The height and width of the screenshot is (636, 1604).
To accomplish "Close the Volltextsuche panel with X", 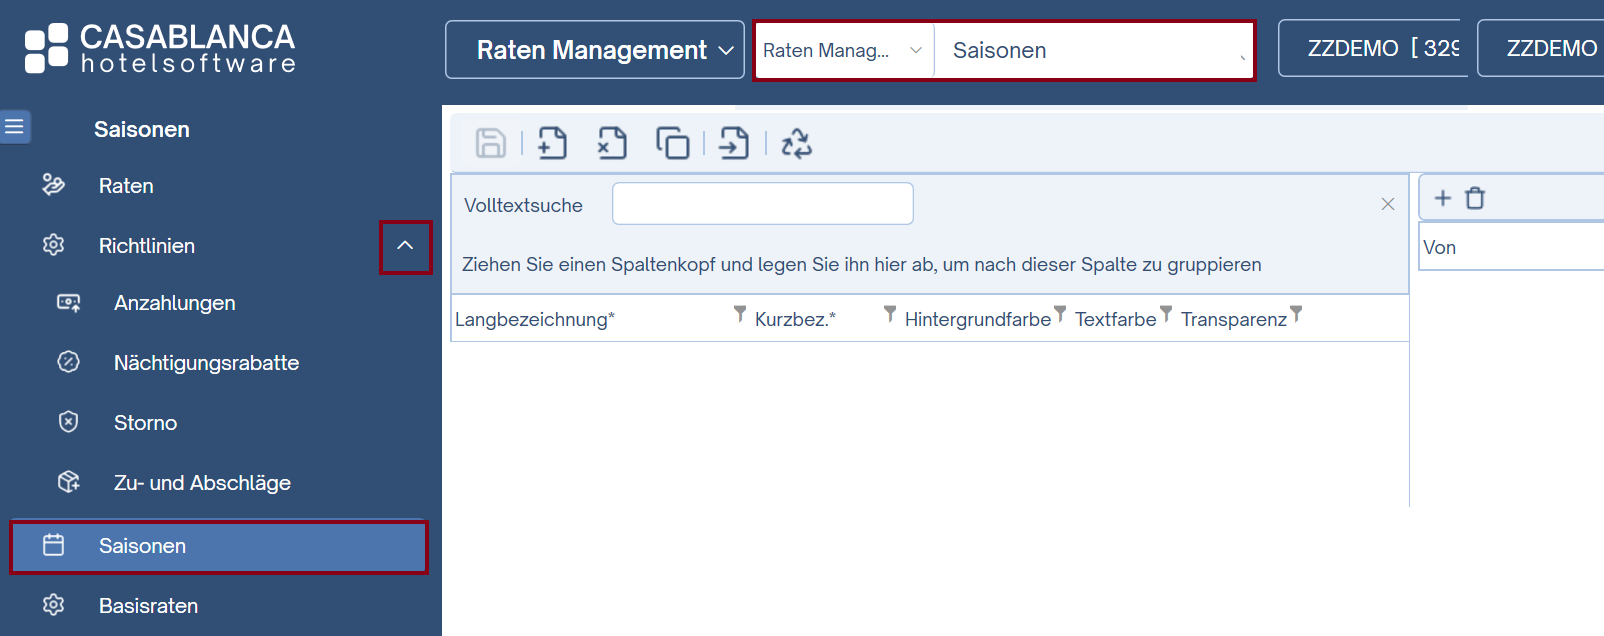I will tap(1387, 204).
